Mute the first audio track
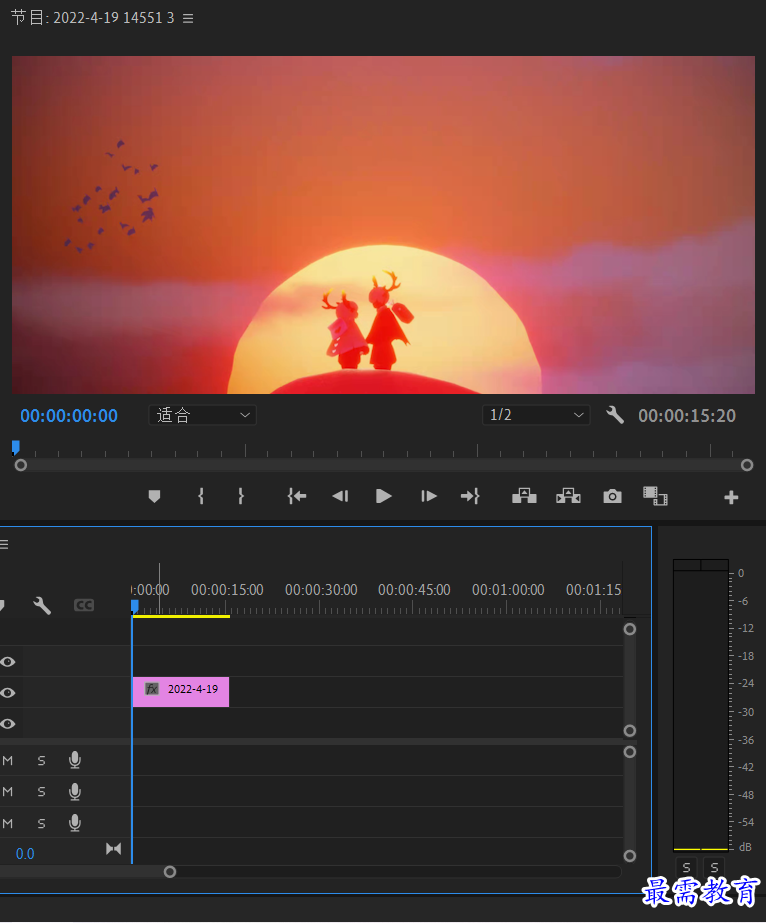 pyautogui.click(x=8, y=761)
